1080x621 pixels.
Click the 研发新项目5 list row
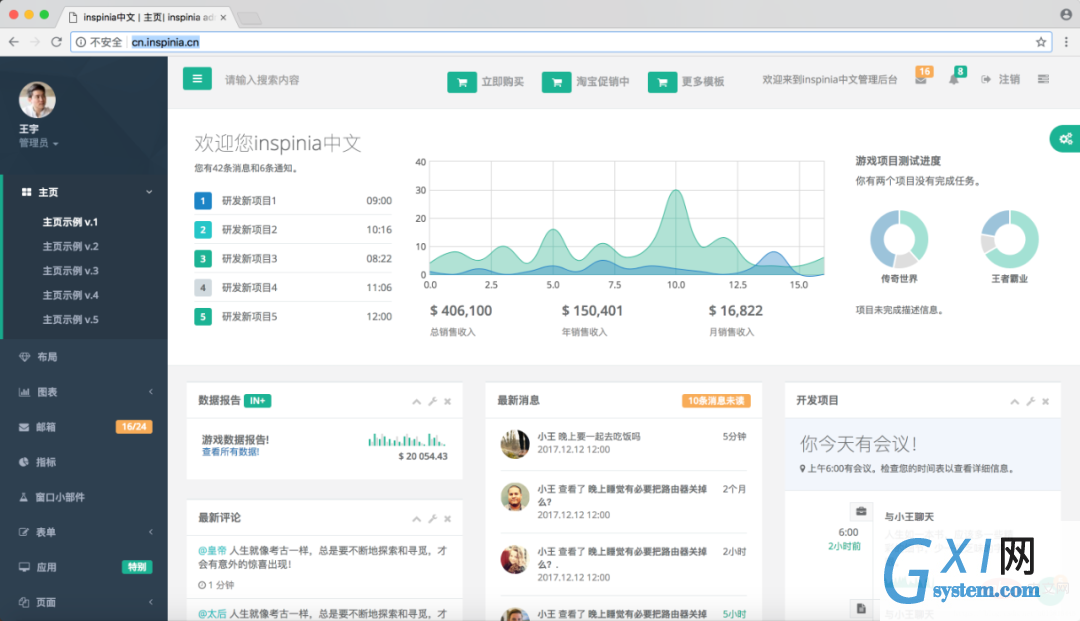click(293, 316)
